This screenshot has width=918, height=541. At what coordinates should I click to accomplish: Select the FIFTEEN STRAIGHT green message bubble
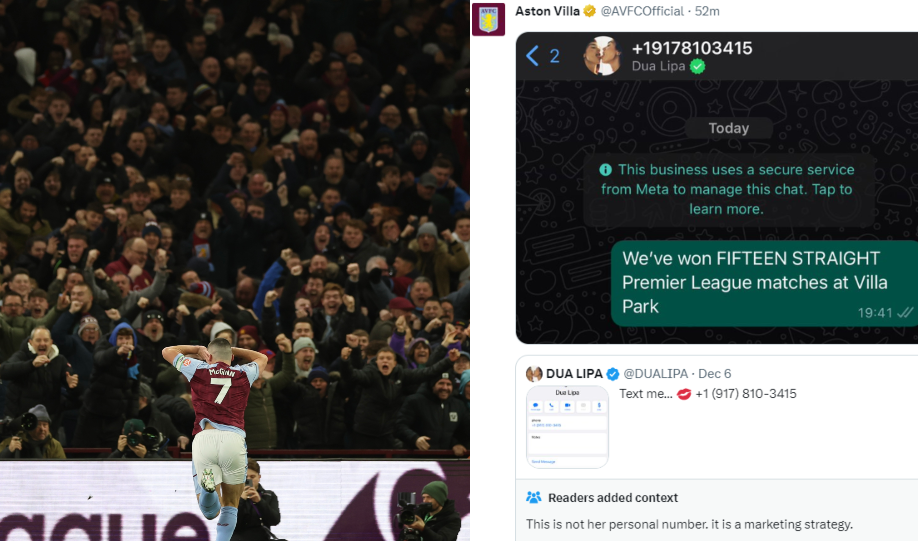764,283
